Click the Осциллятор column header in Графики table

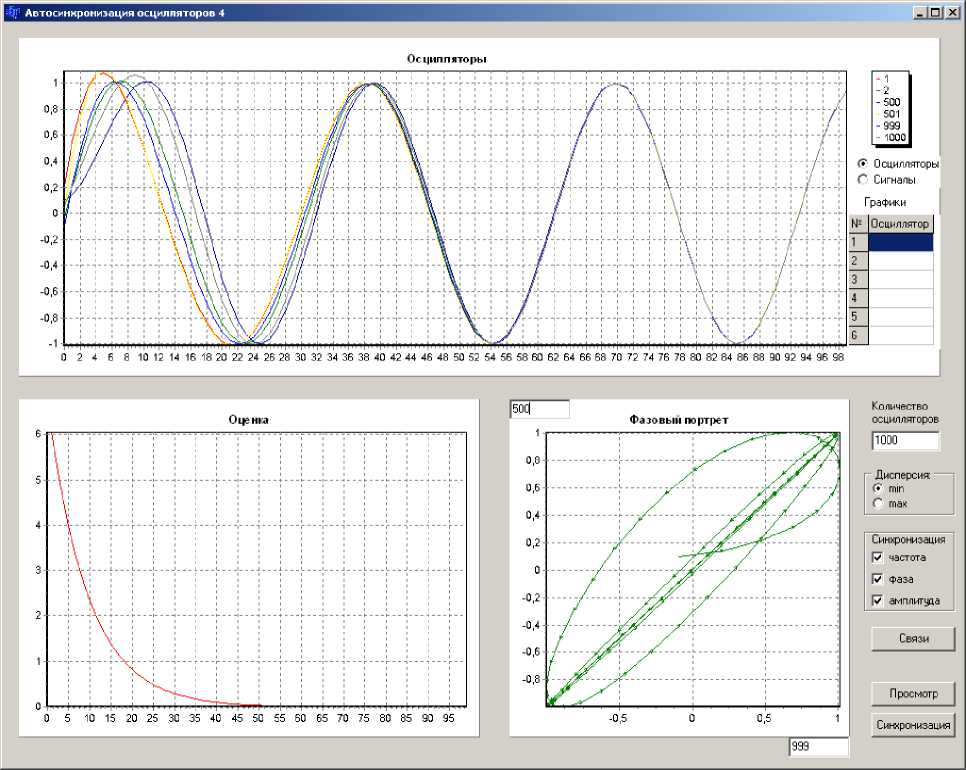tap(900, 223)
